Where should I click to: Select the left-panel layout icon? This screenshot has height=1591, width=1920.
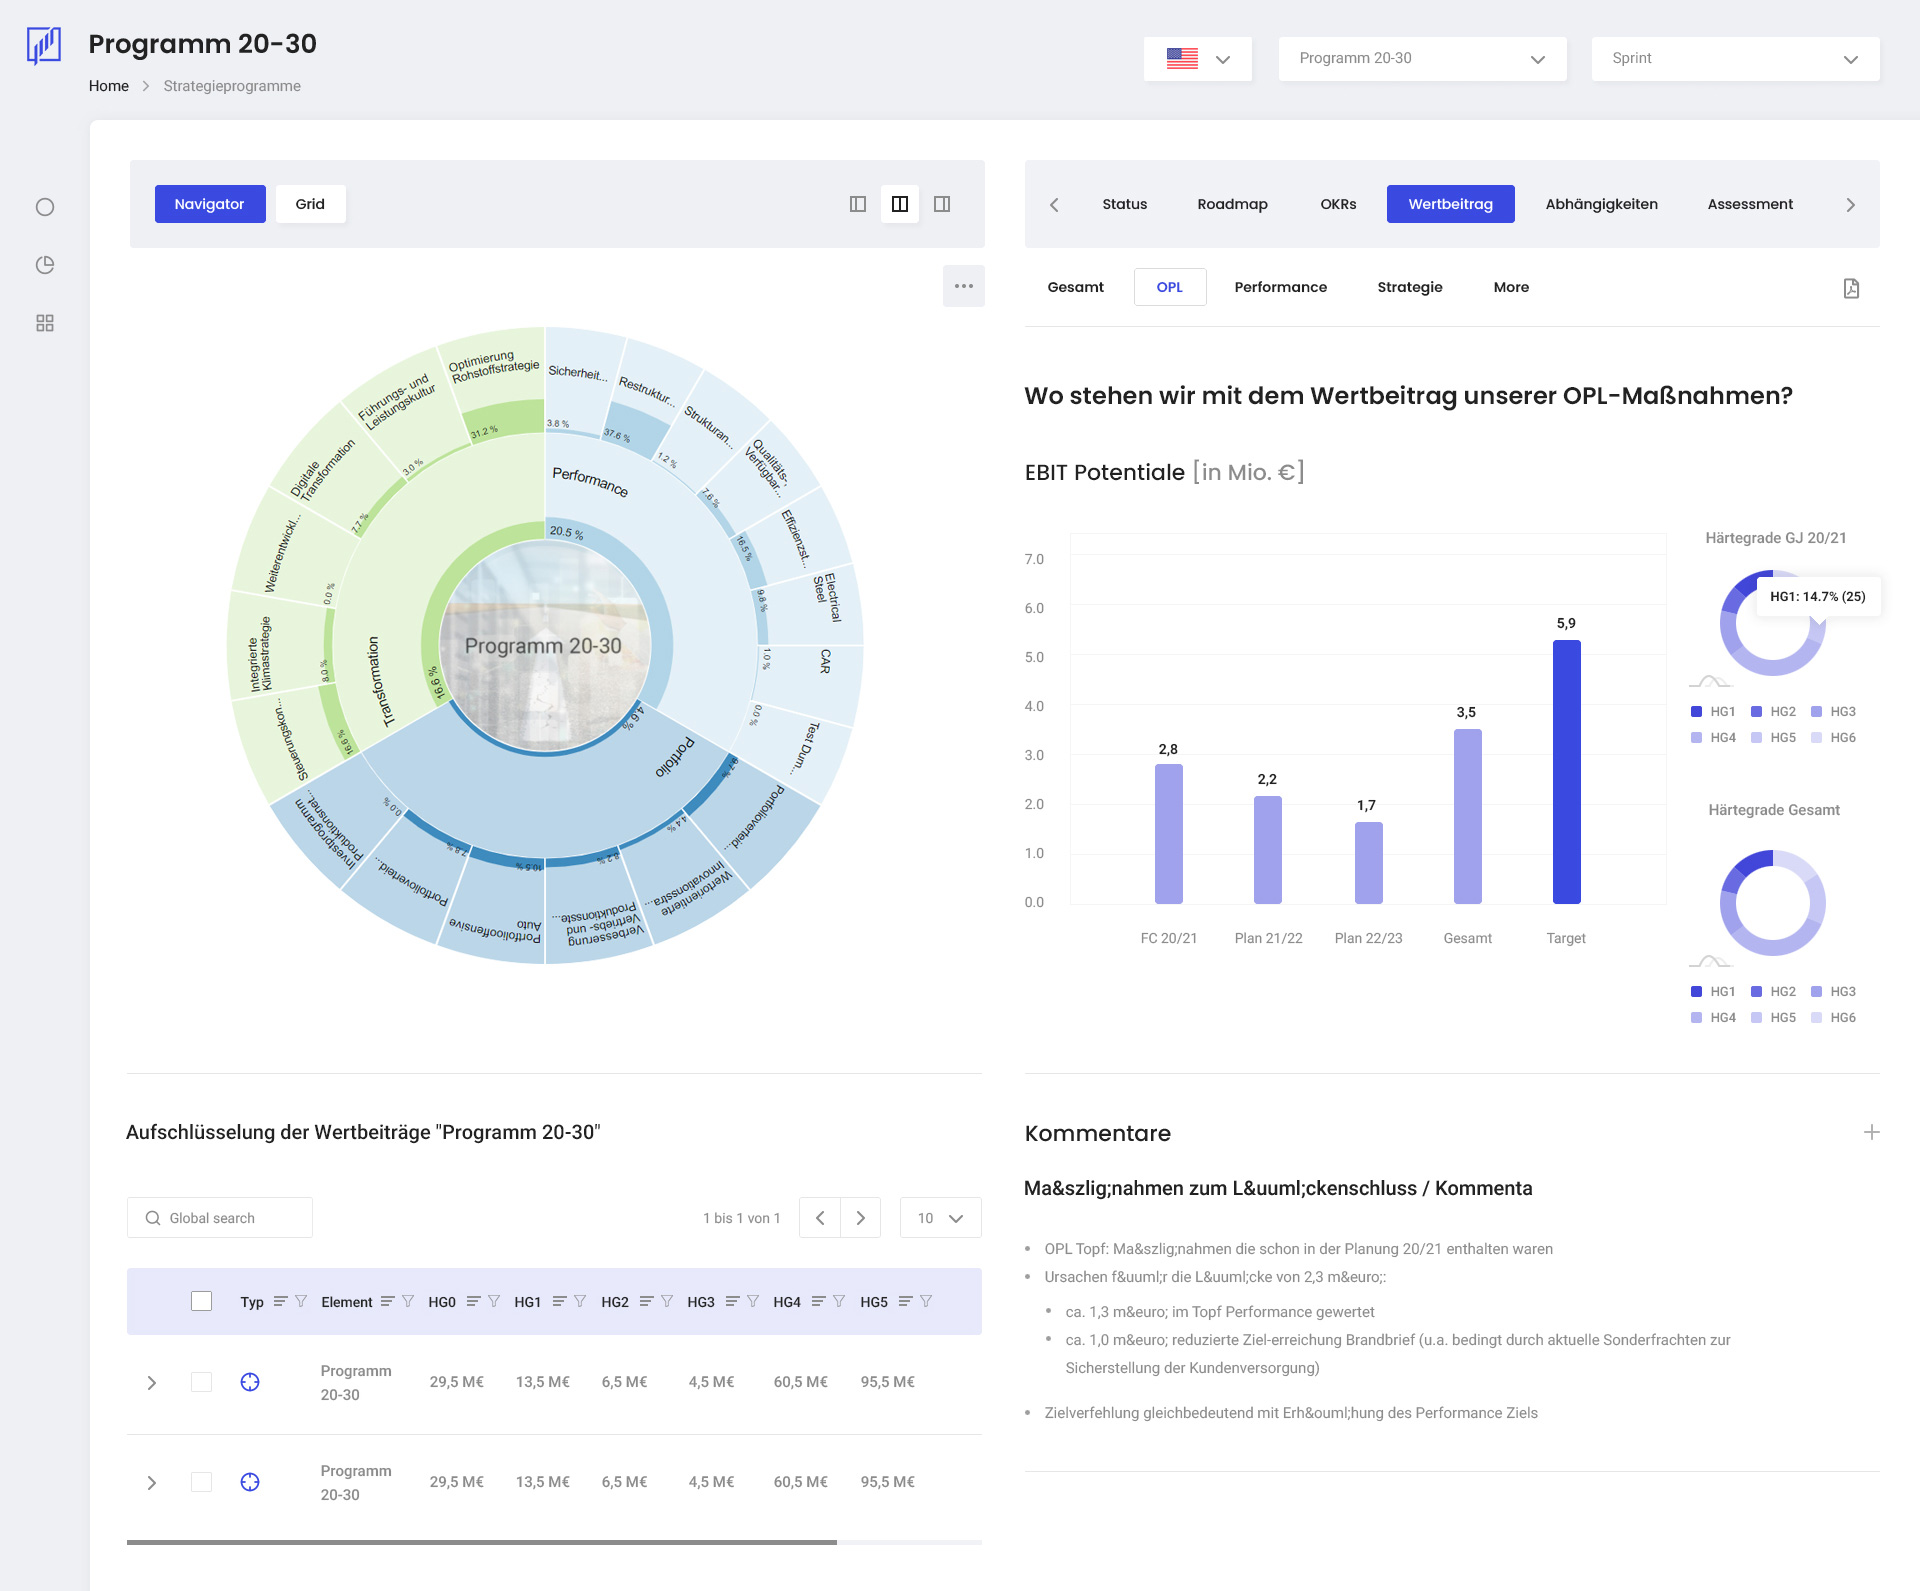click(858, 204)
